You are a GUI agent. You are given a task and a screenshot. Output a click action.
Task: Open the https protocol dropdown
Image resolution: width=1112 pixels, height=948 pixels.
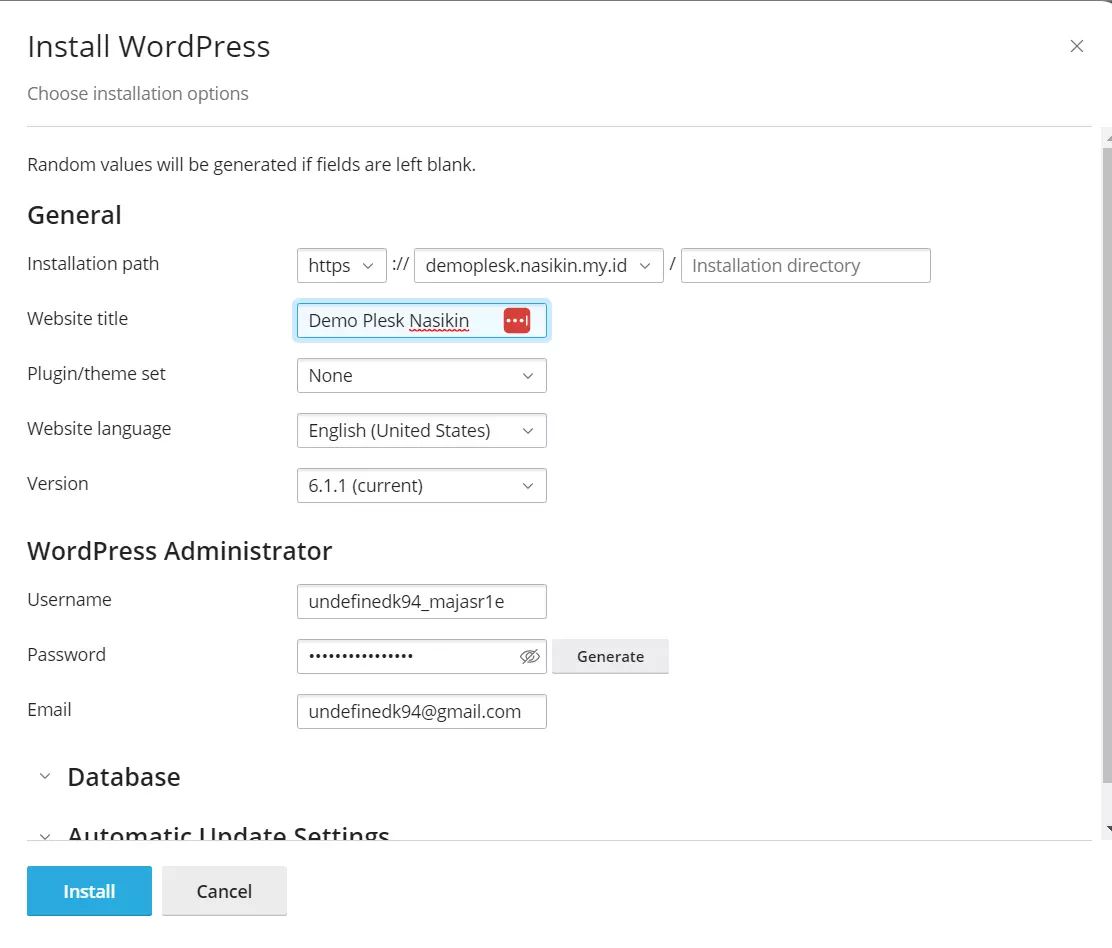[341, 265]
